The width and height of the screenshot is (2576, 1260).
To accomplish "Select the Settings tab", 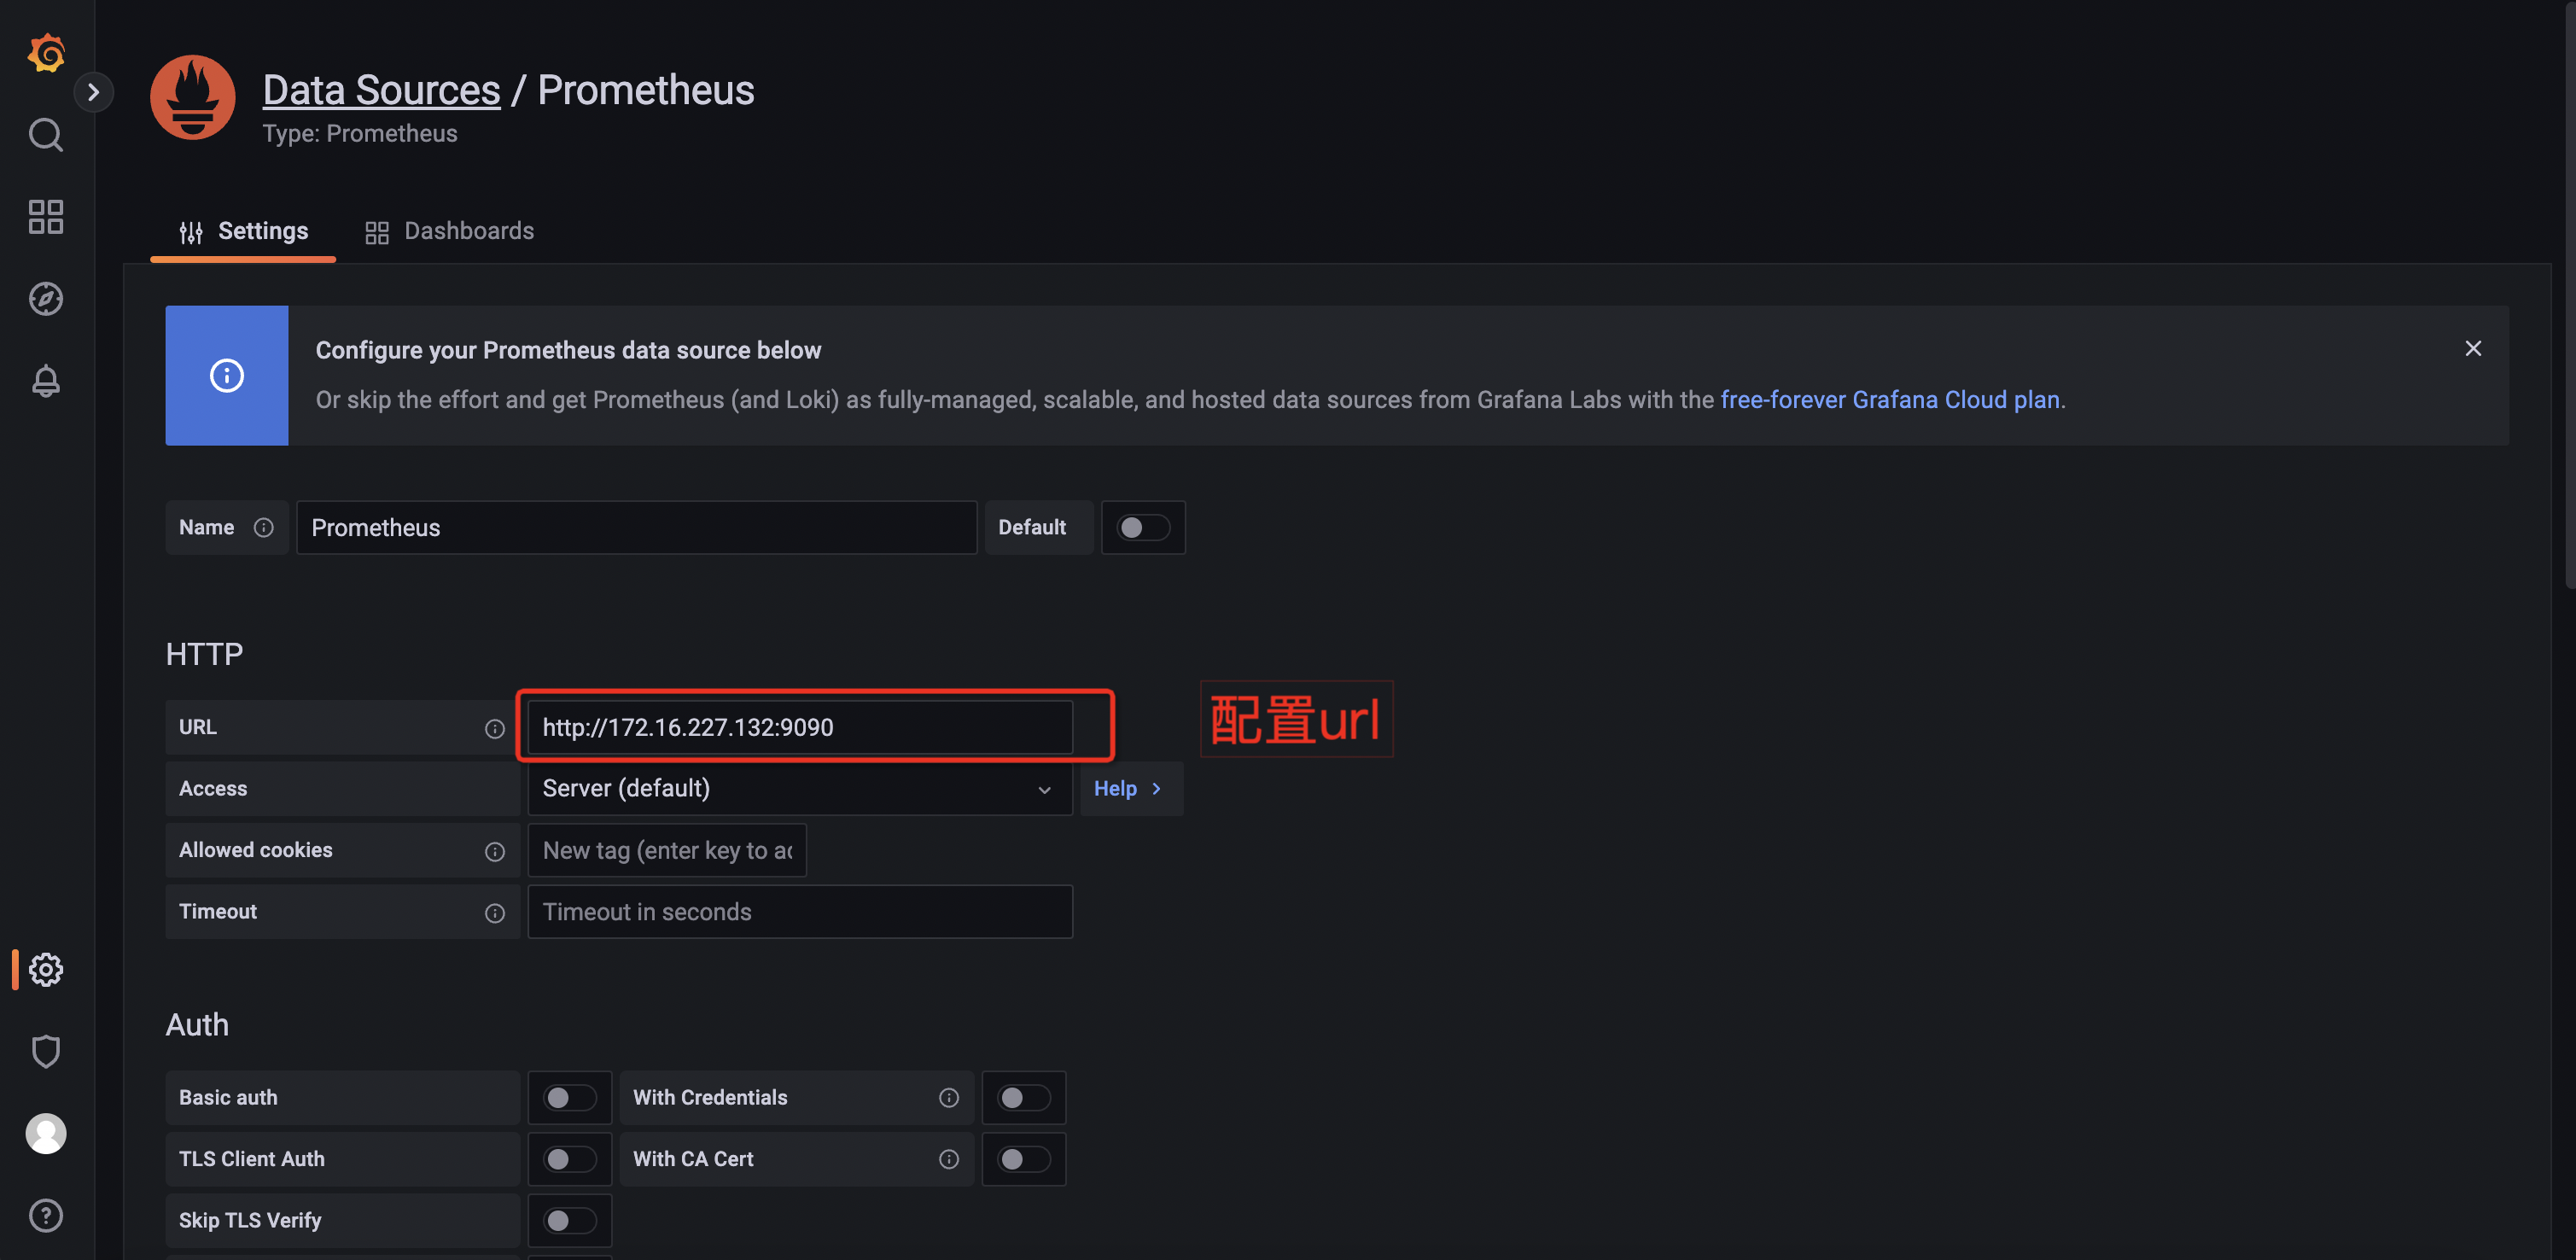I will click(x=243, y=231).
